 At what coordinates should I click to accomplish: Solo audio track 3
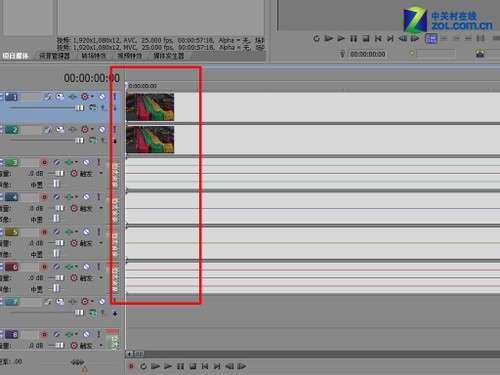pyautogui.click(x=99, y=162)
